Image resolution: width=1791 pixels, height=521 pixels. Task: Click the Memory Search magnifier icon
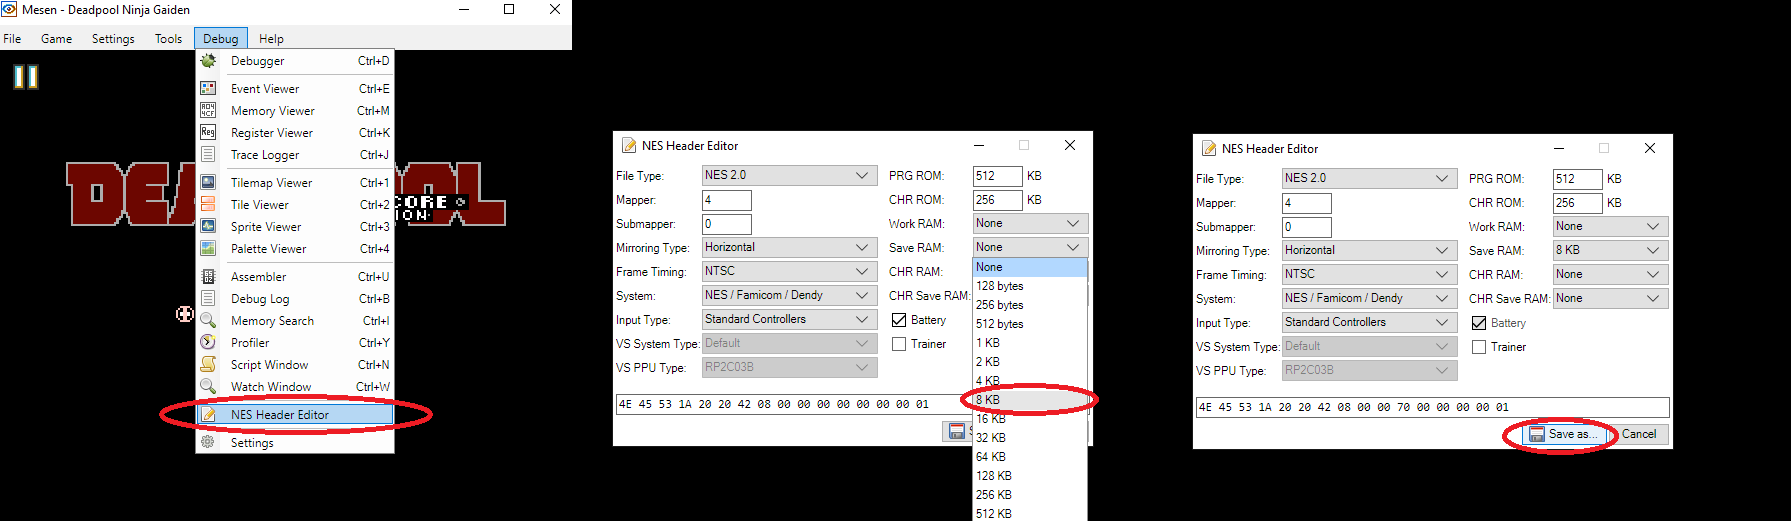coord(208,320)
